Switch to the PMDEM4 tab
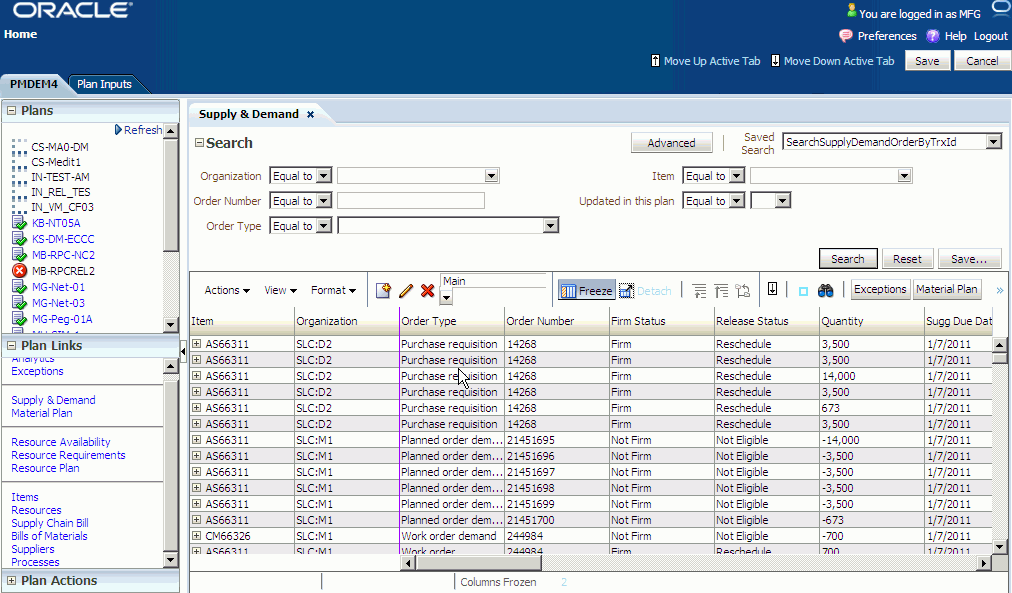Image resolution: width=1012 pixels, height=593 pixels. click(34, 84)
